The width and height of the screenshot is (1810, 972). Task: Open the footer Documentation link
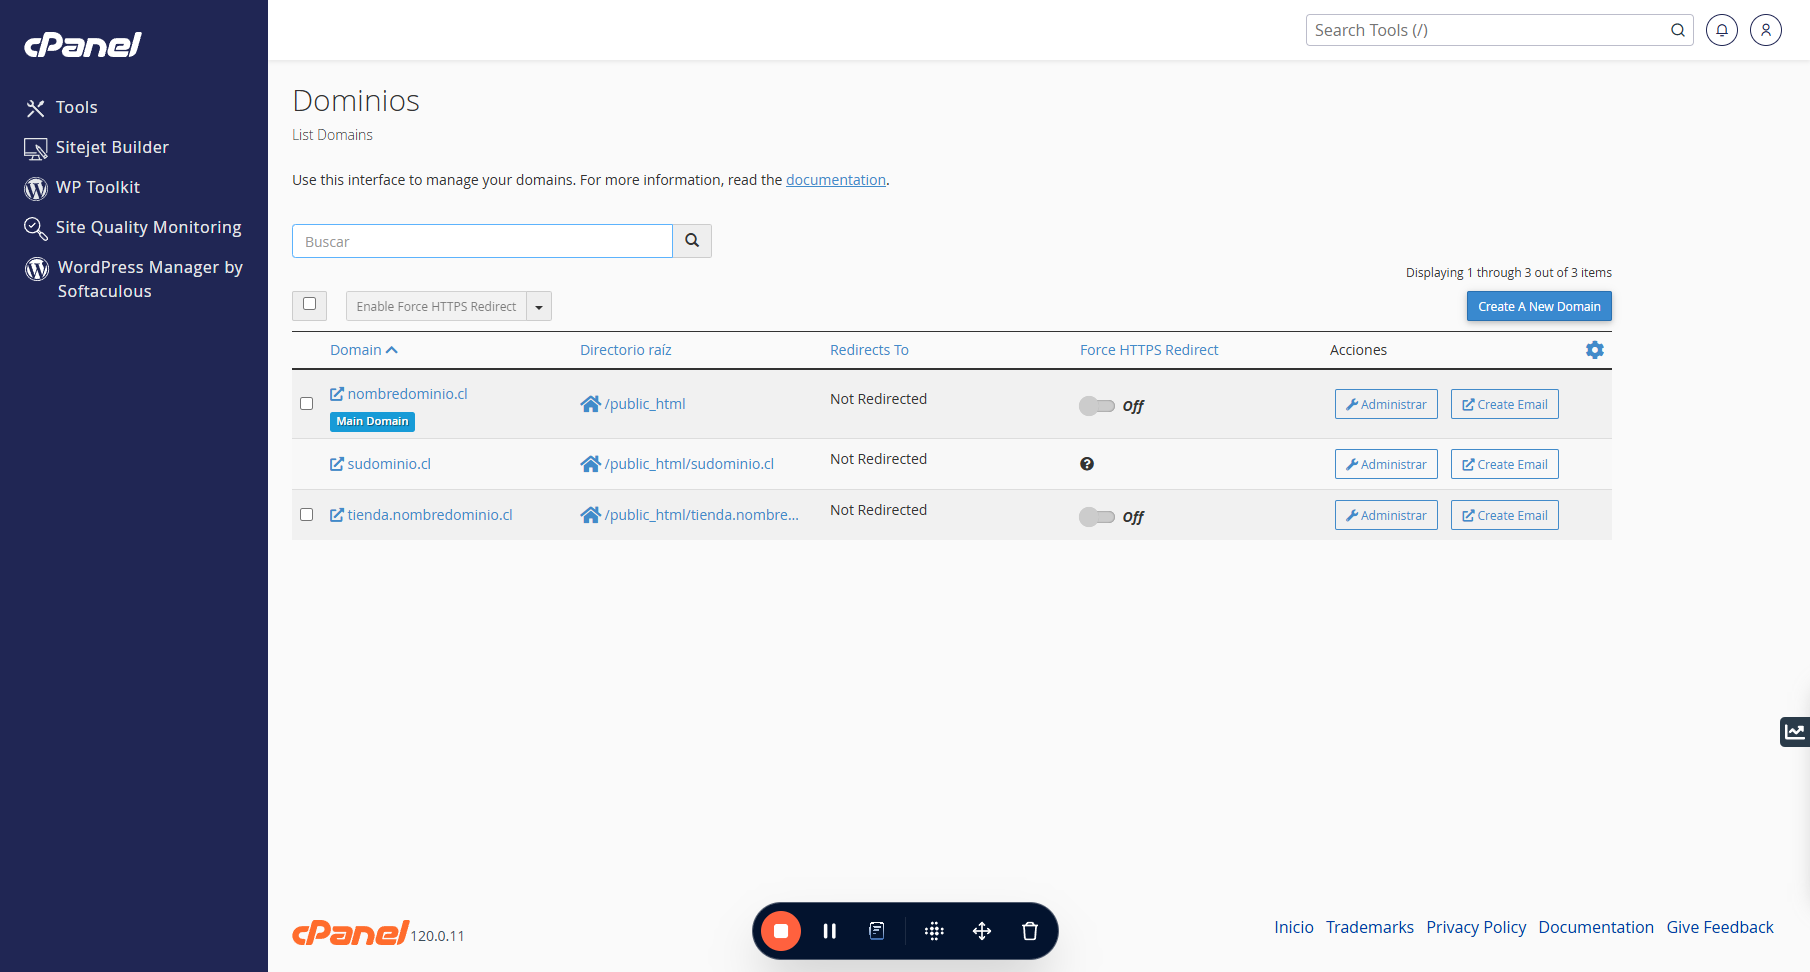(1596, 927)
